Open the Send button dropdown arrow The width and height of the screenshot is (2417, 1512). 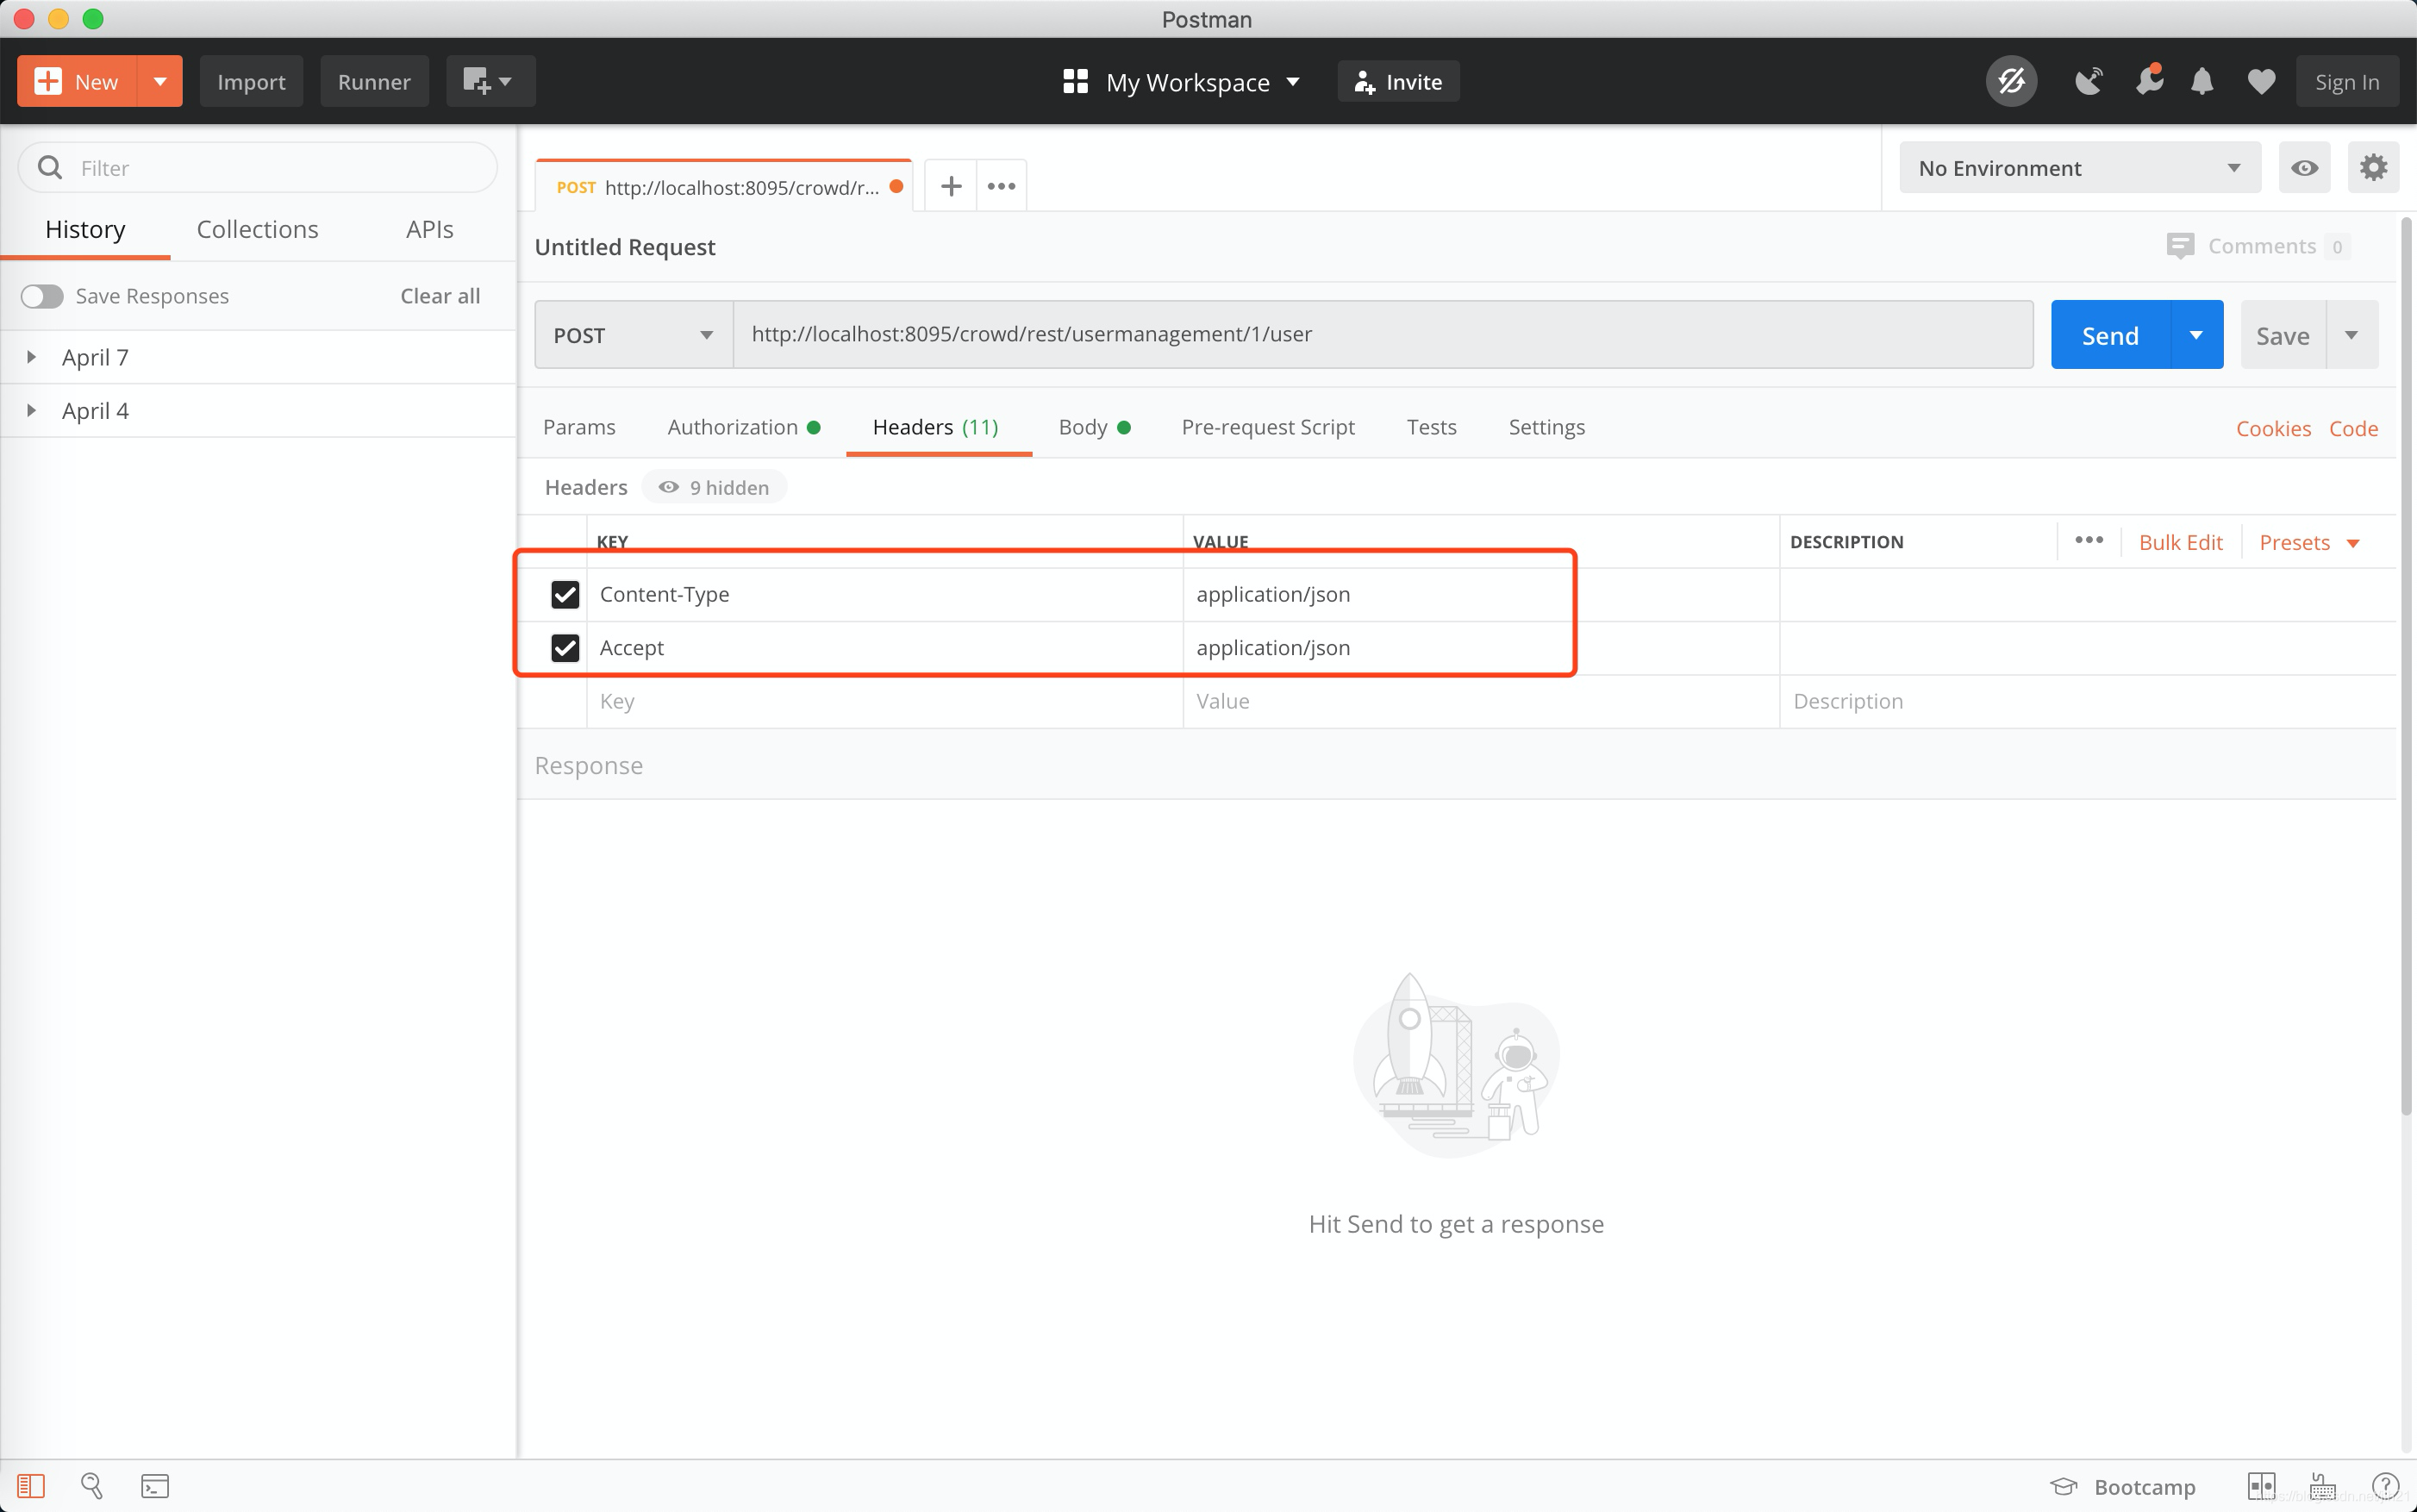[x=2197, y=335]
